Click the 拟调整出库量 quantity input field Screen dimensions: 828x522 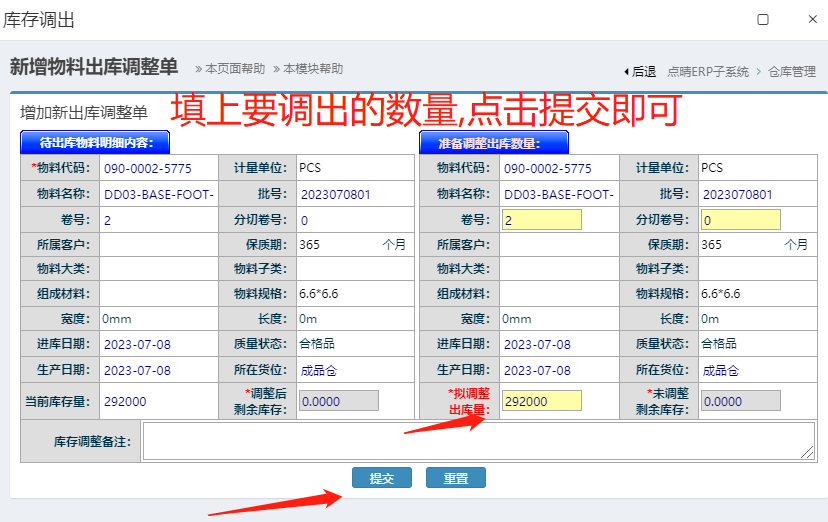coord(541,401)
